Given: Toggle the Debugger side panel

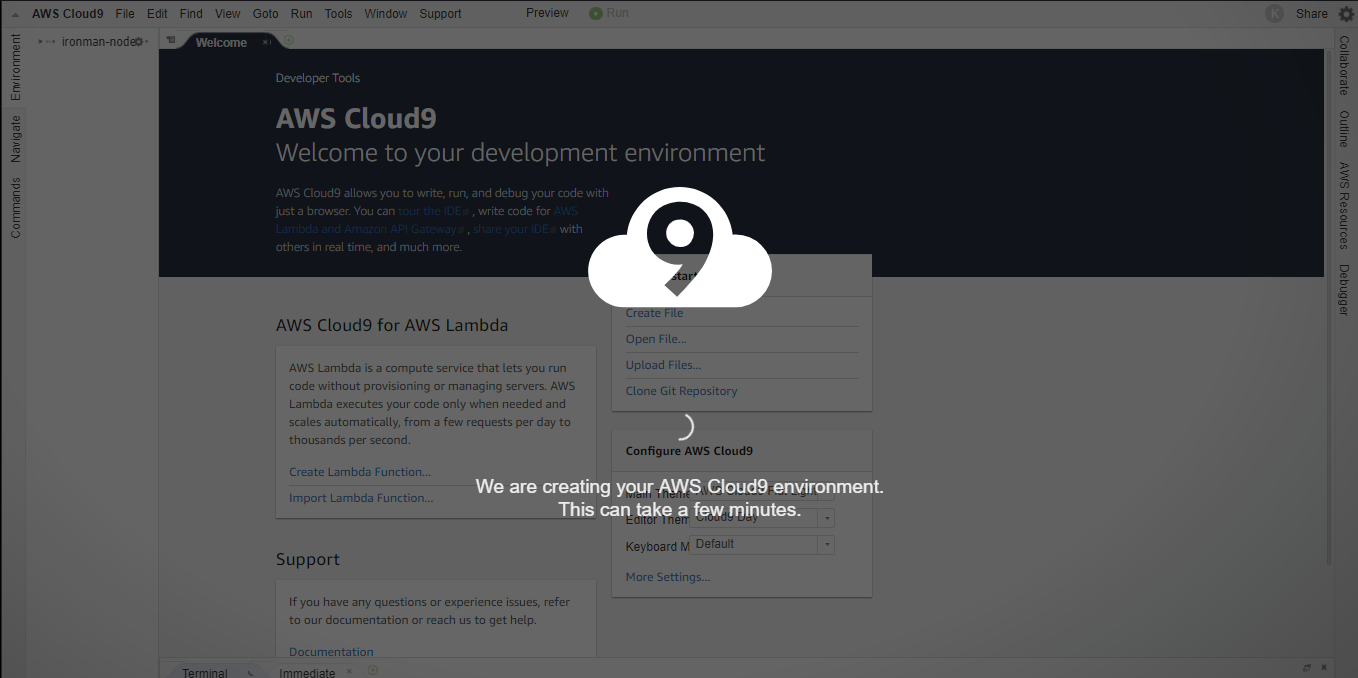Looking at the screenshot, I should click(x=1344, y=290).
